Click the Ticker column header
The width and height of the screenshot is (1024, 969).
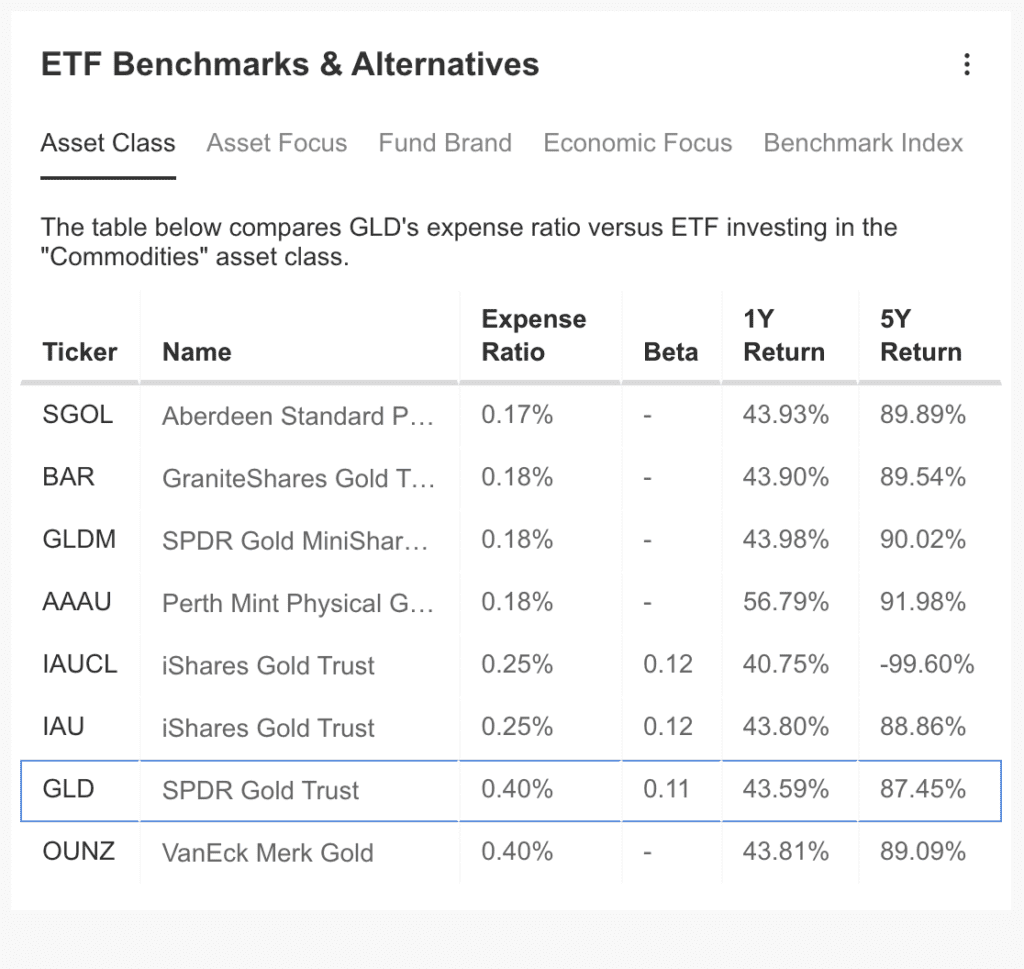coord(80,352)
